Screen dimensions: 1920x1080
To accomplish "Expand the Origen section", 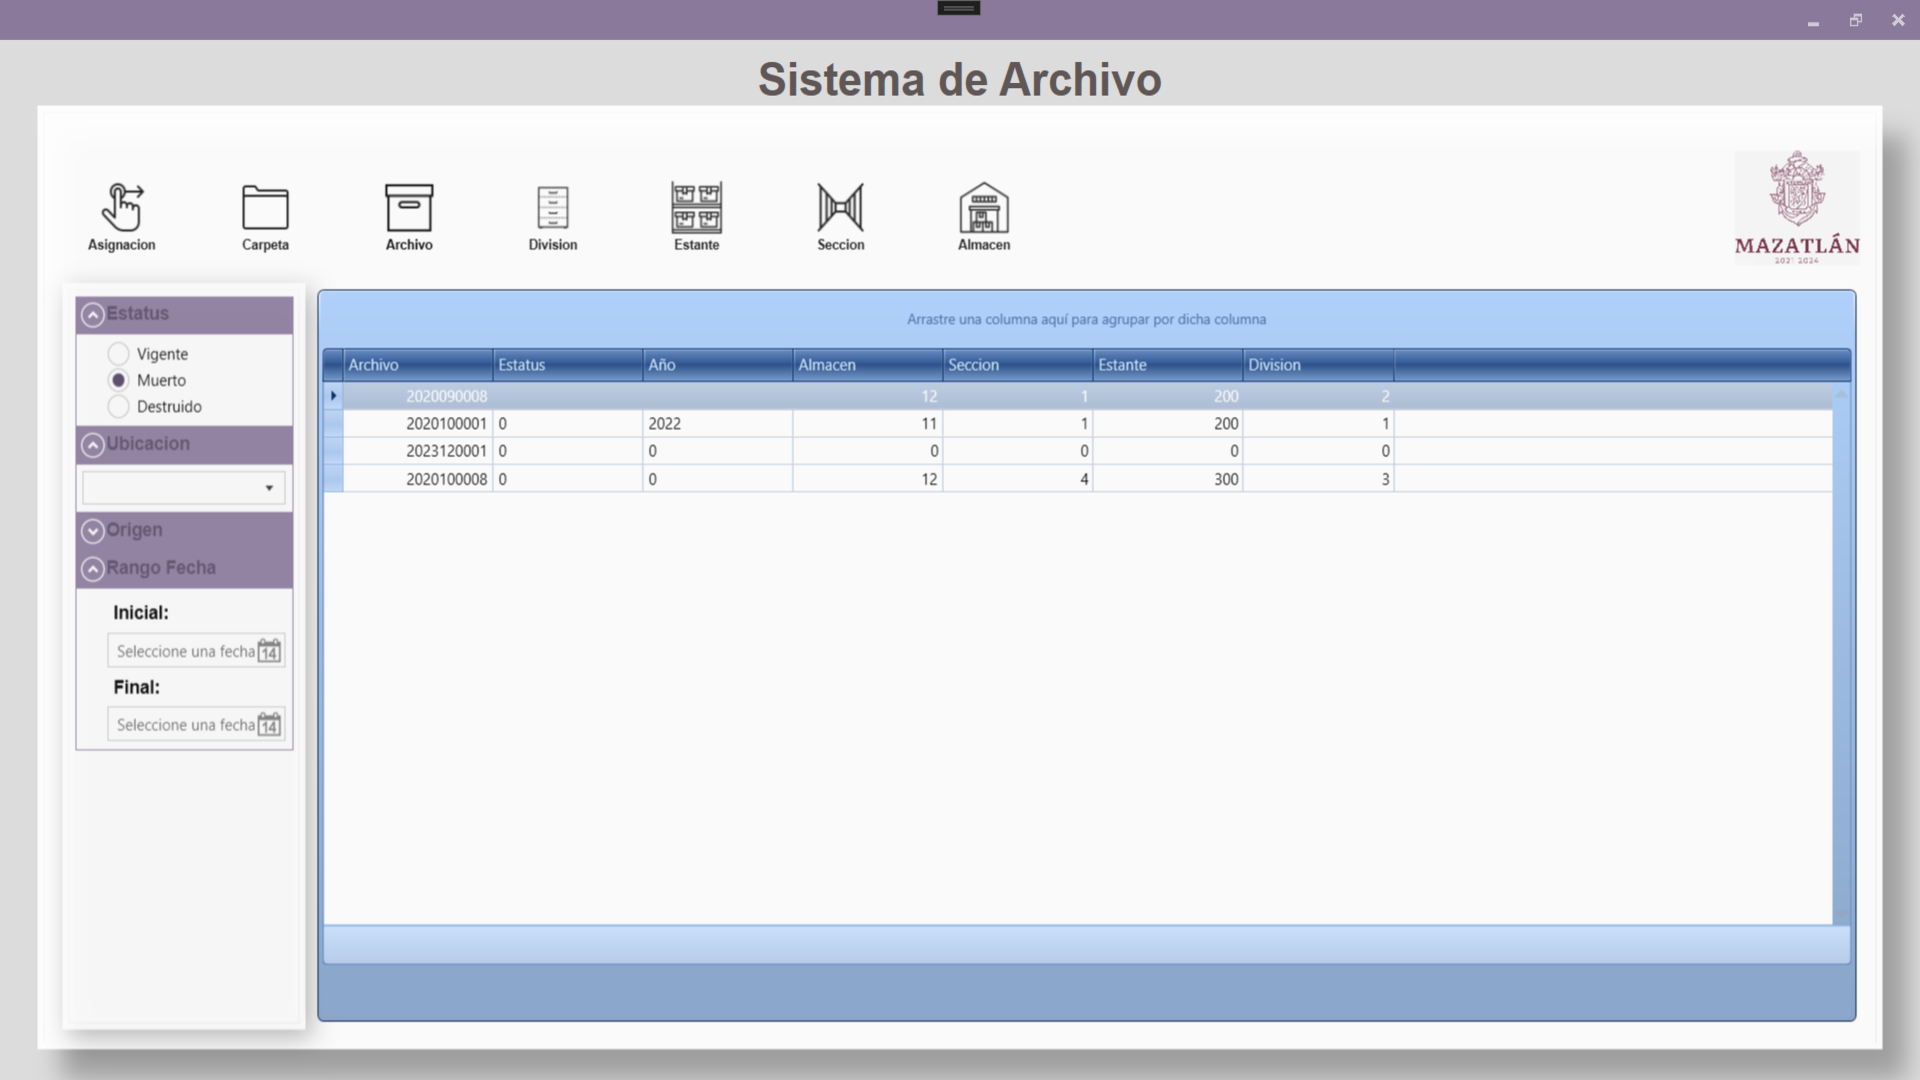I will (93, 530).
